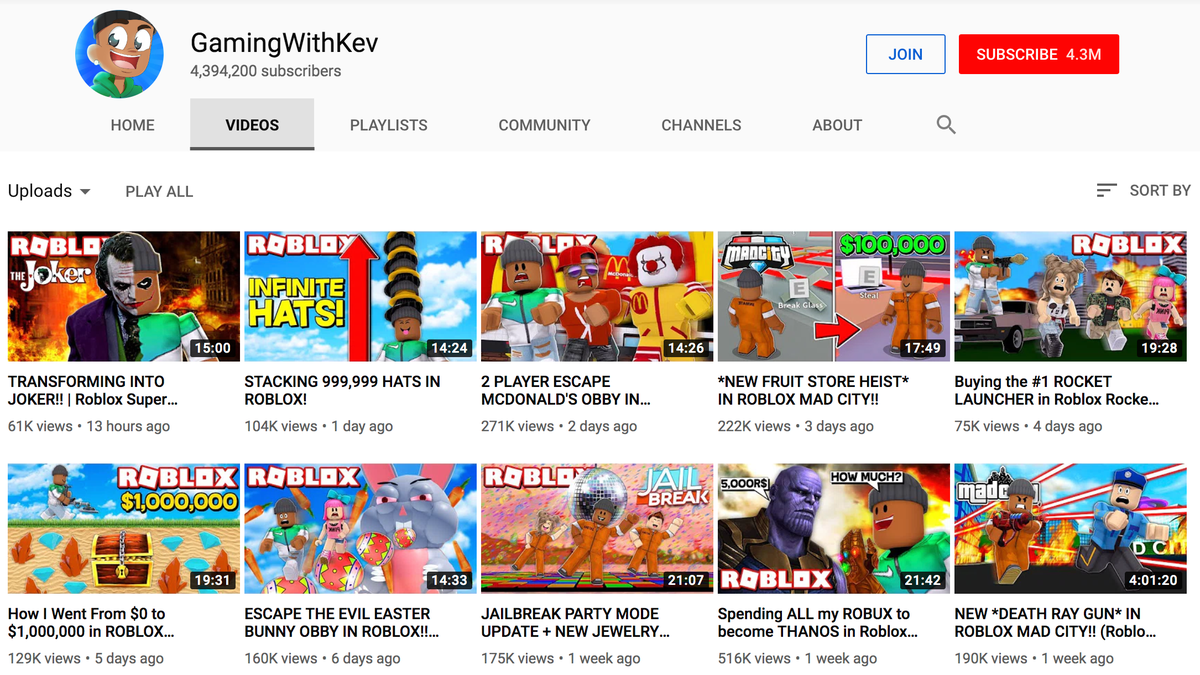Expand the Uploads dropdown arrow
The height and width of the screenshot is (675, 1200).
coord(84,191)
